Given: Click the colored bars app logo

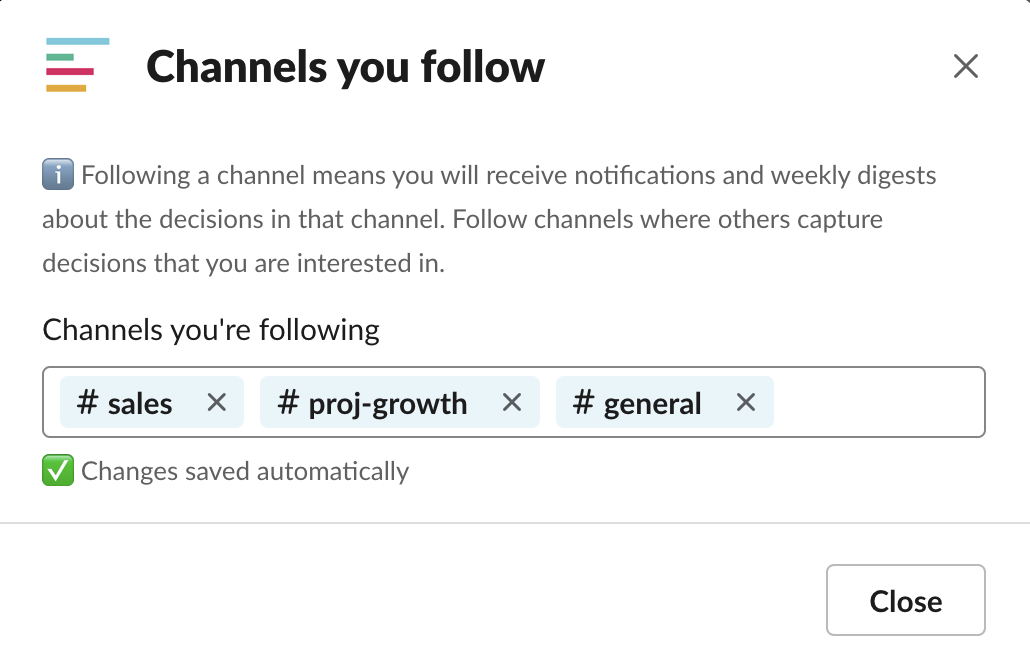Looking at the screenshot, I should [x=76, y=65].
